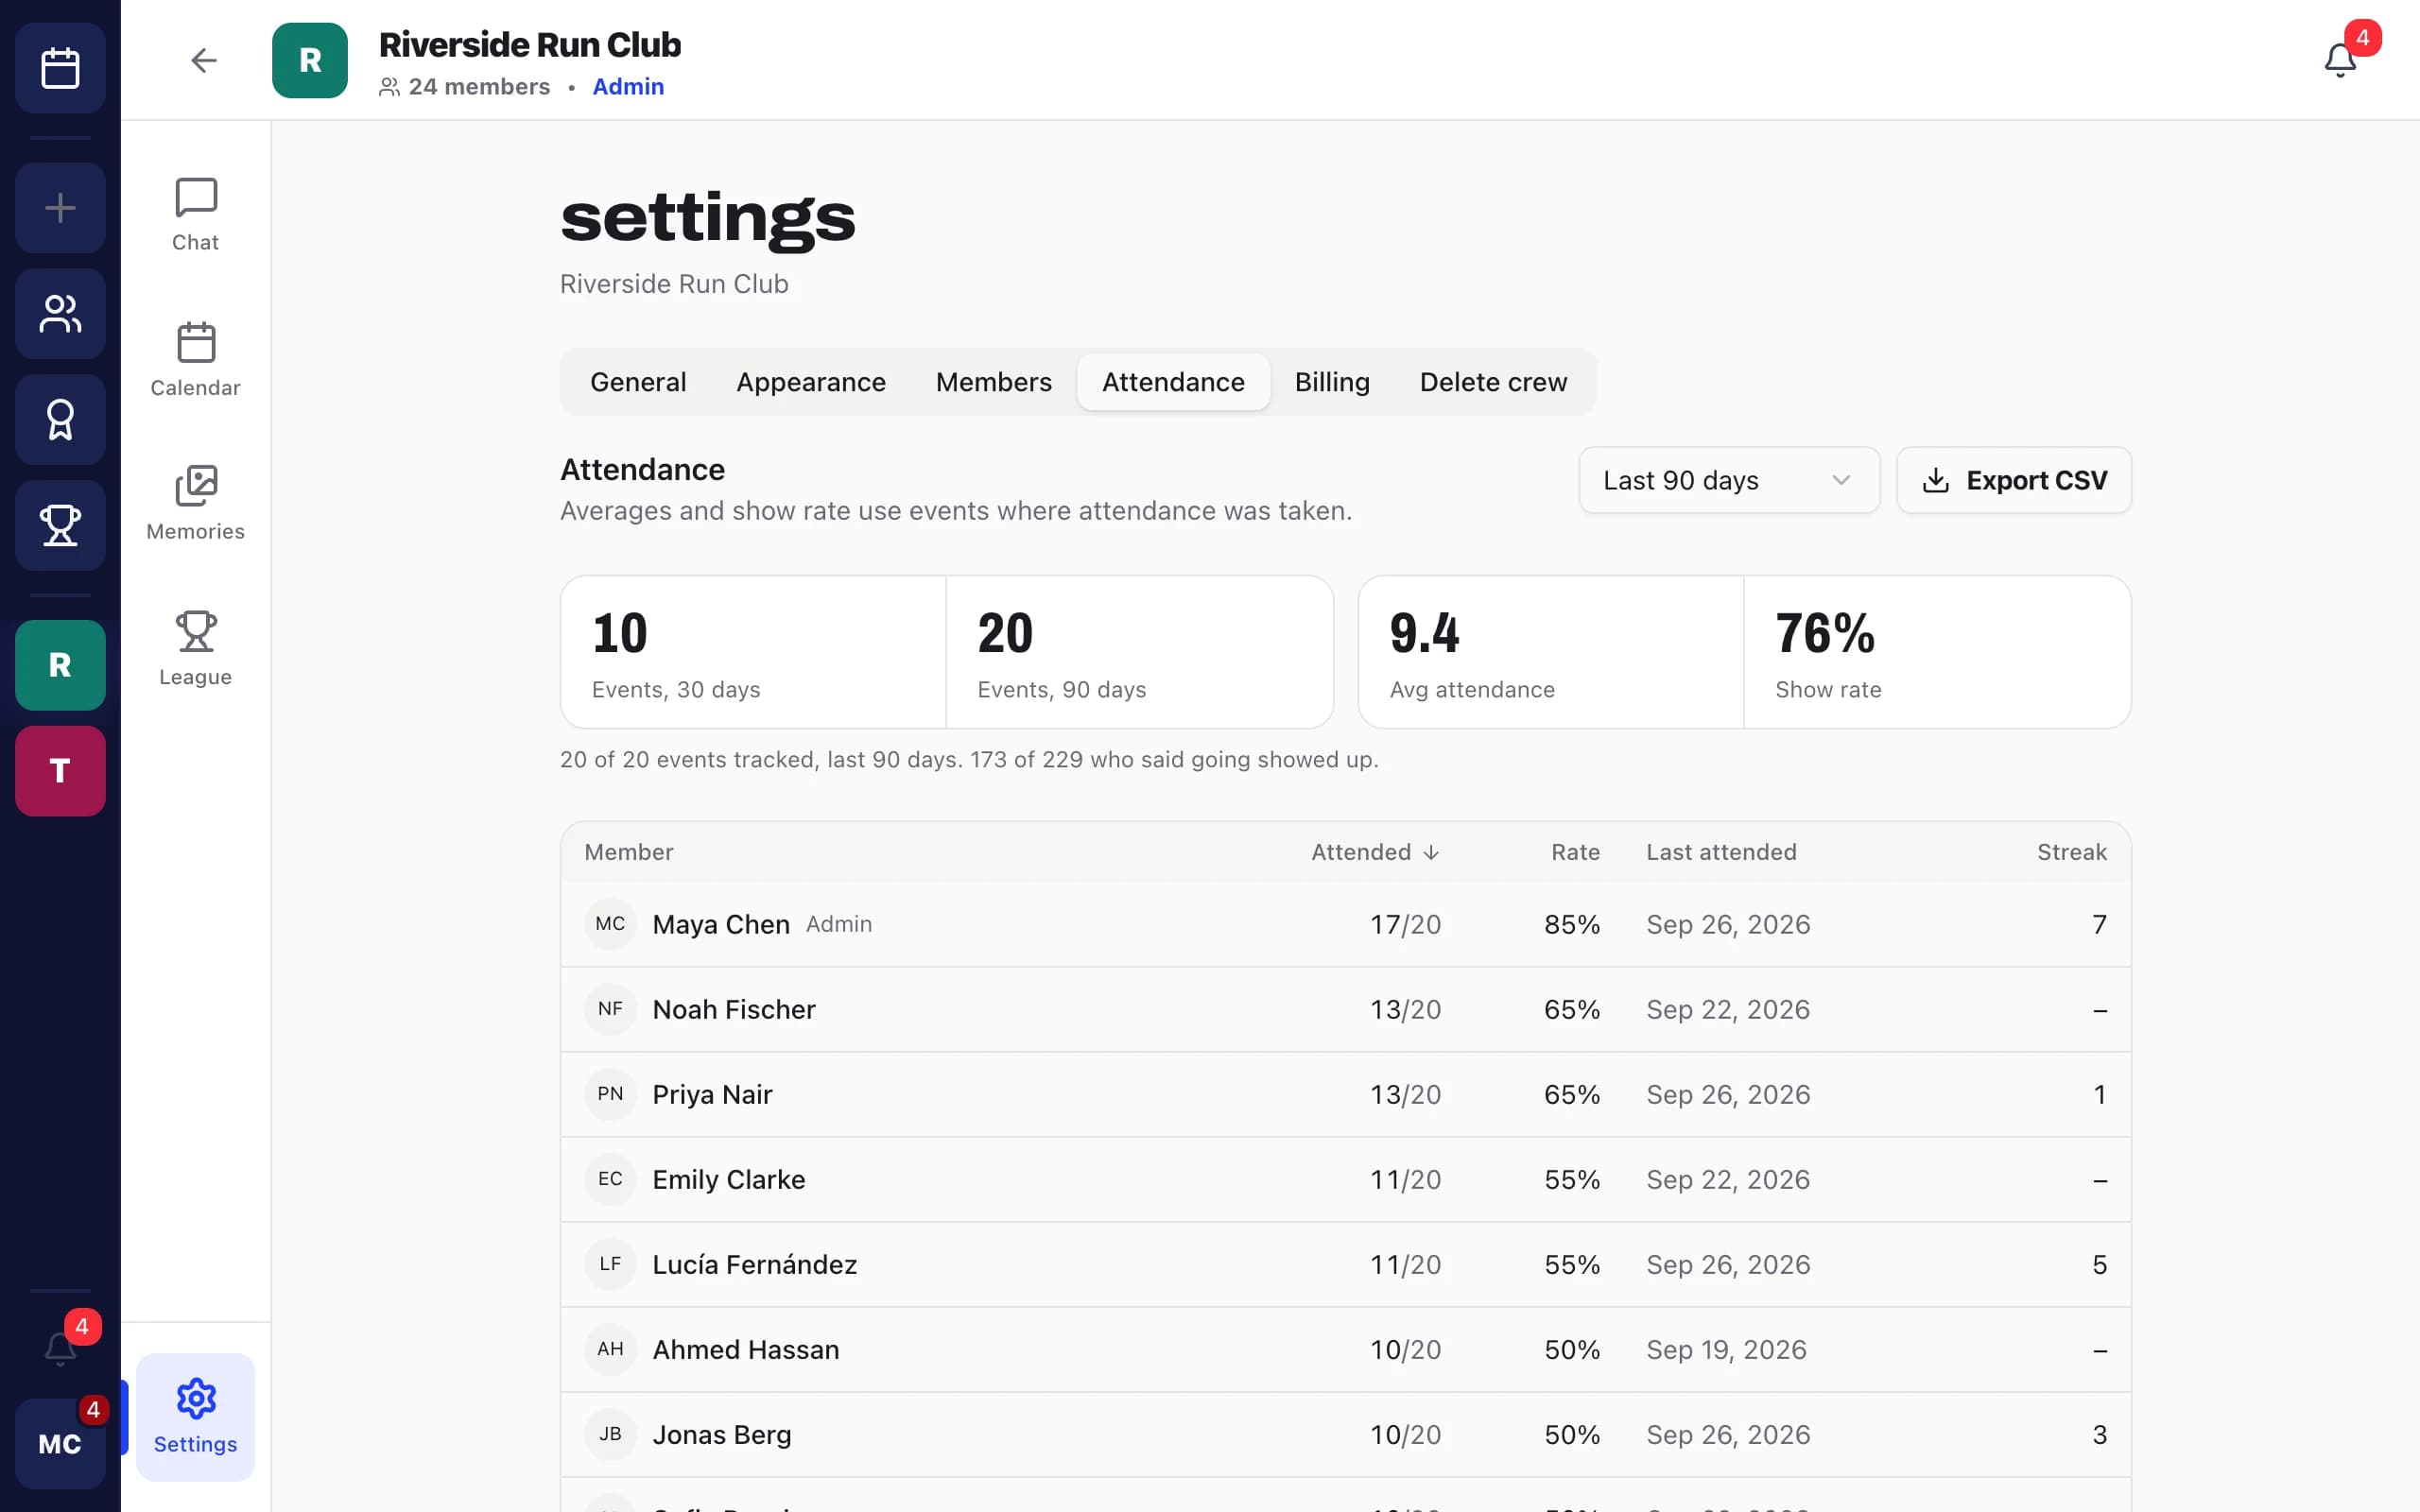Sort by the Streak column header
This screenshot has width=2420, height=1512.
2072,852
